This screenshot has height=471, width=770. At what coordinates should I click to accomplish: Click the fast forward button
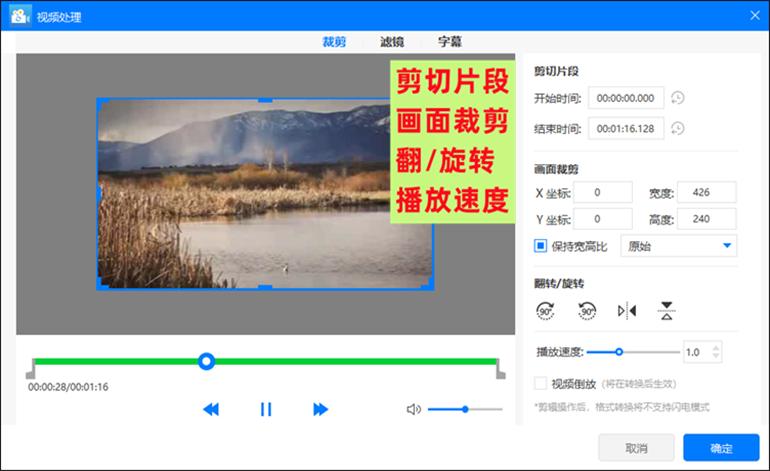[x=320, y=409]
